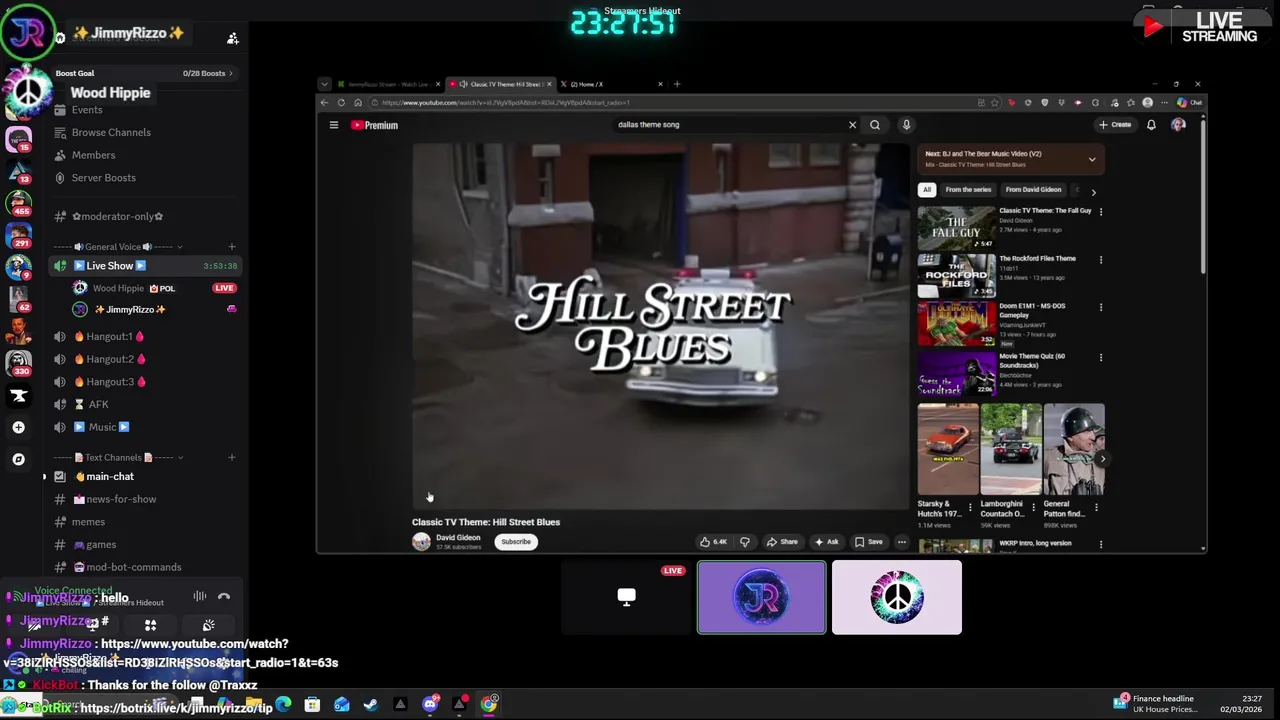The height and width of the screenshot is (720, 1280).
Task: Explore discoverable servers compass icon
Action: click(x=18, y=459)
